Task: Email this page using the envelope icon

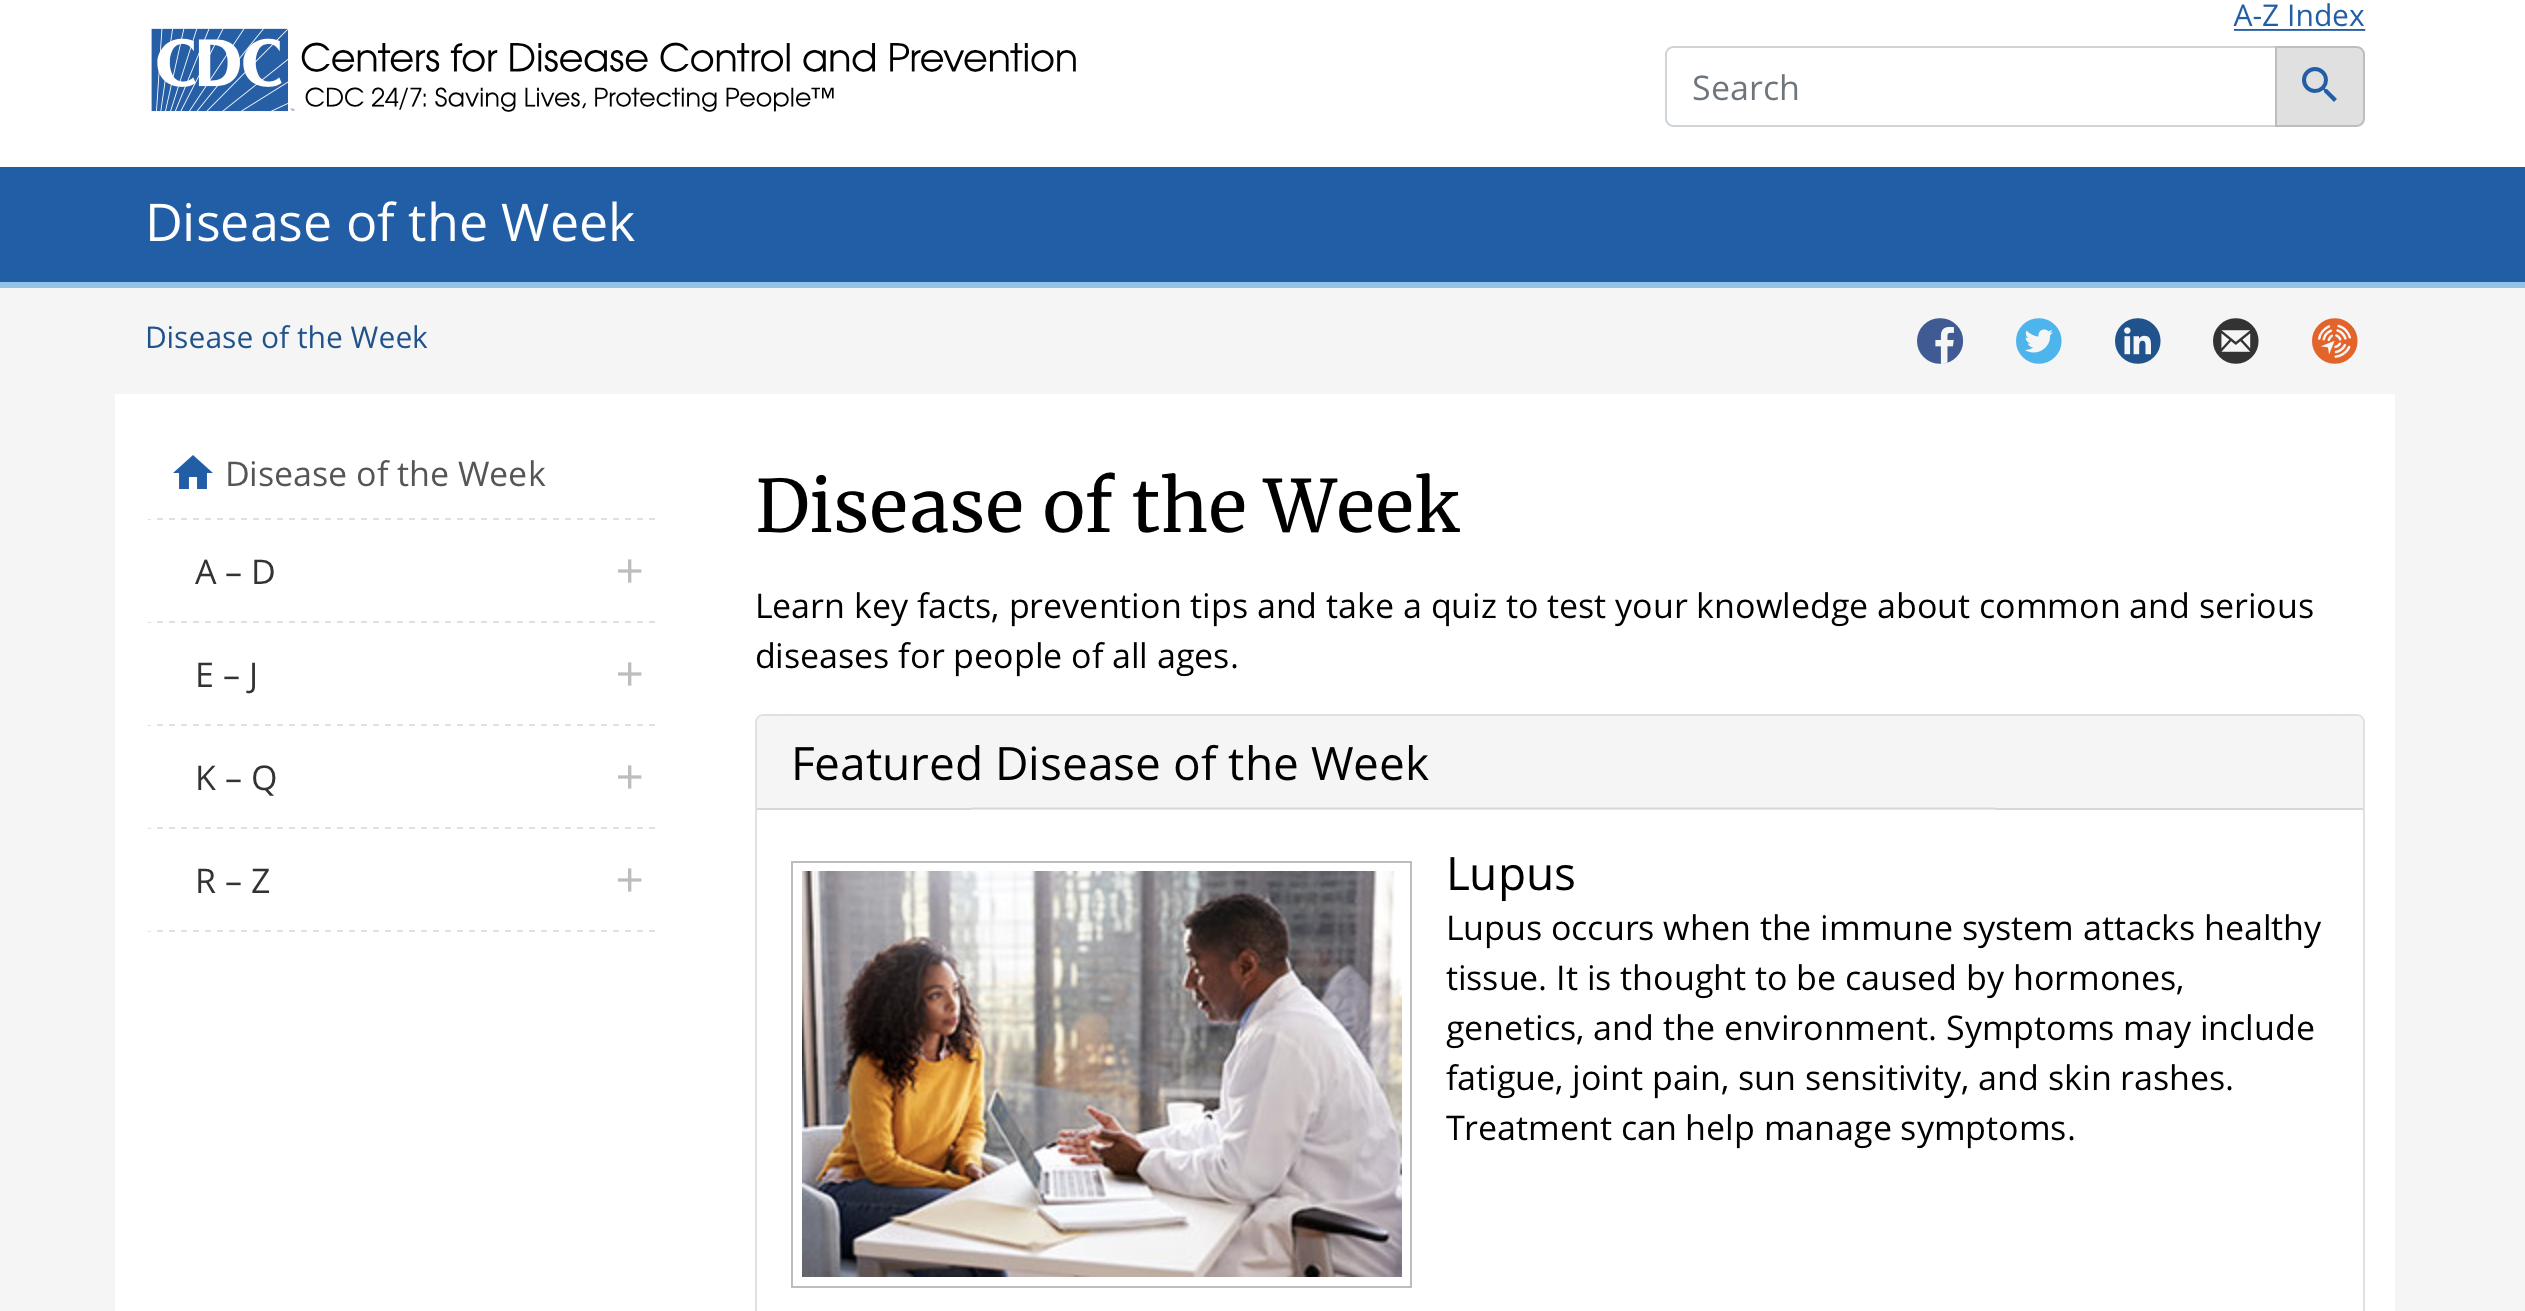Action: click(2235, 341)
